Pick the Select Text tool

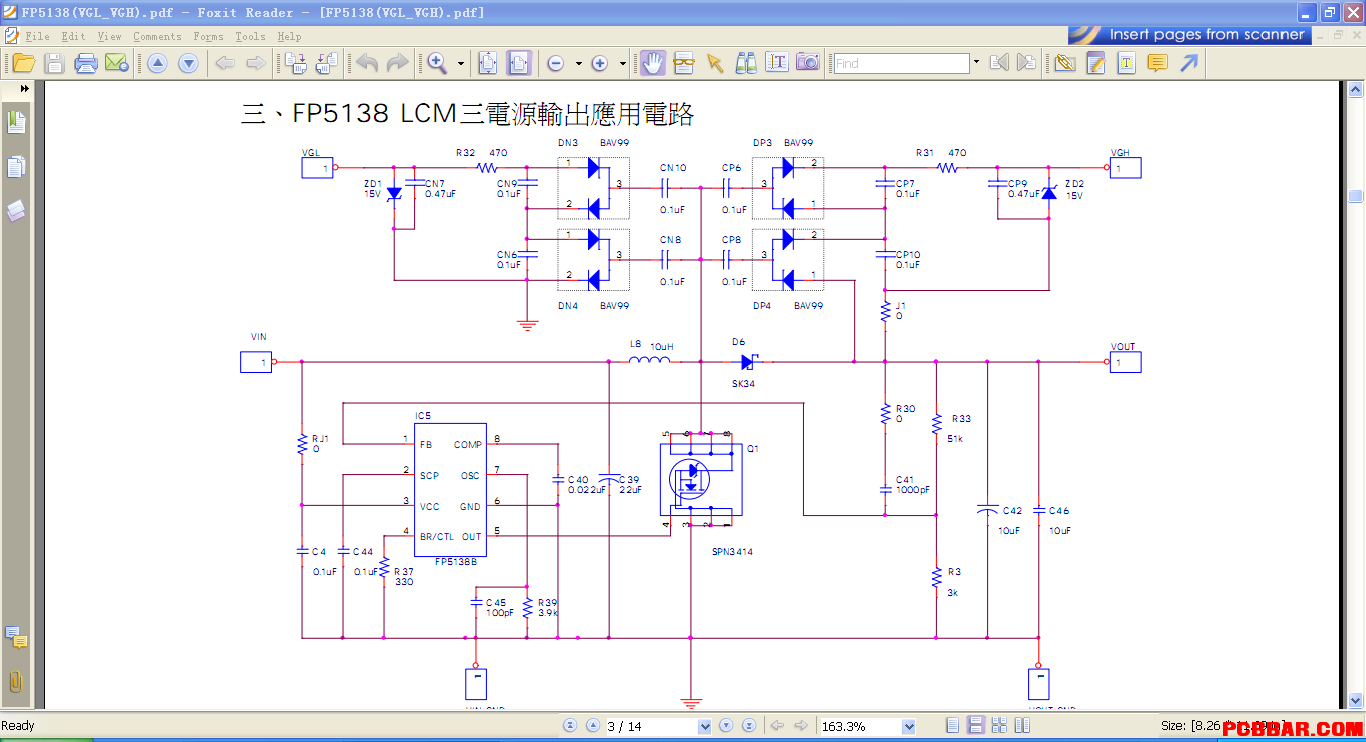pos(777,63)
